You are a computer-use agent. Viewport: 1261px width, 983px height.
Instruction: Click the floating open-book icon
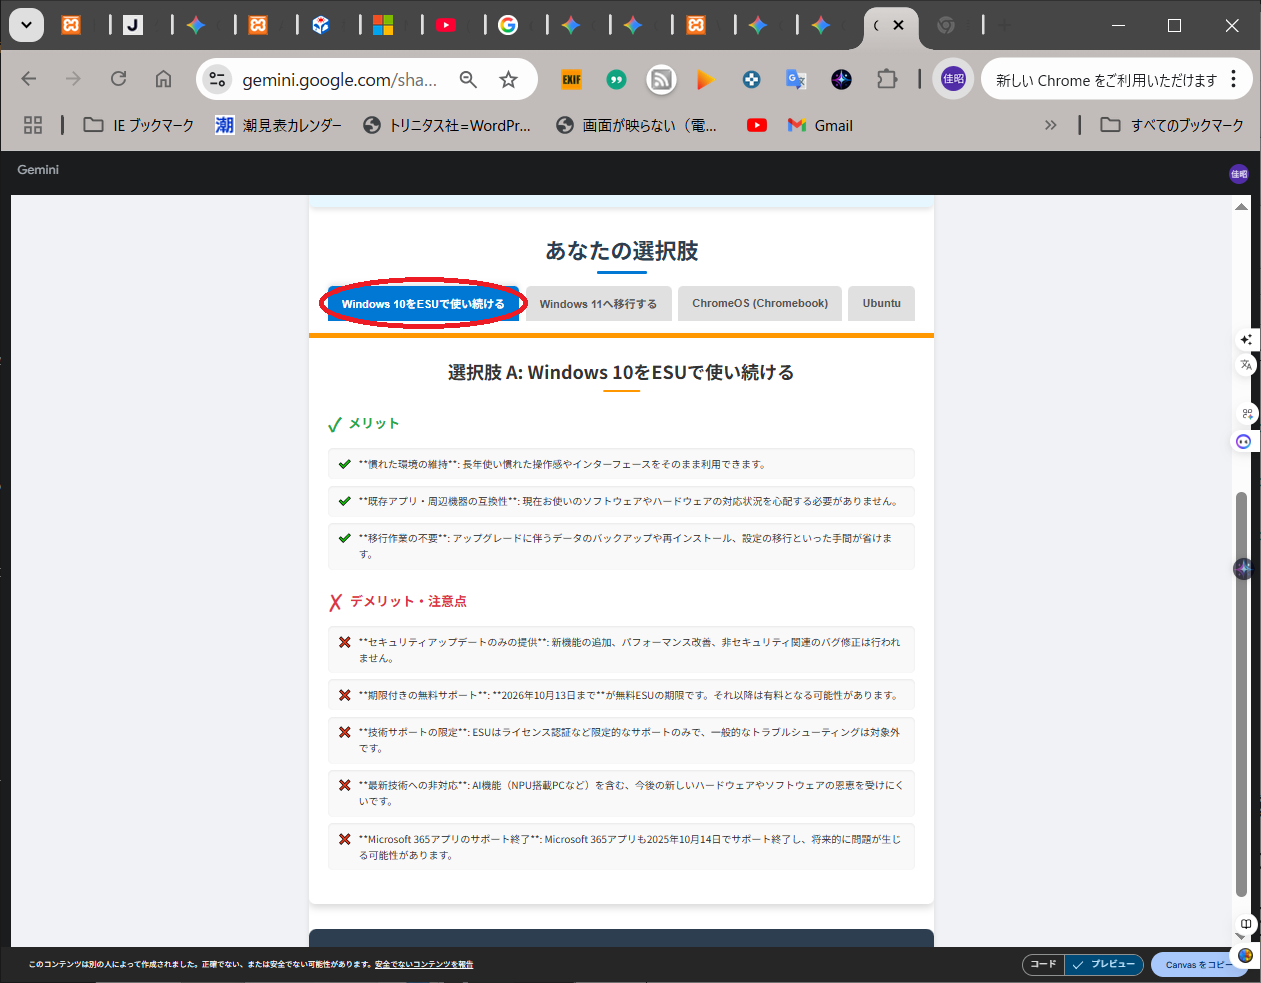(1246, 924)
